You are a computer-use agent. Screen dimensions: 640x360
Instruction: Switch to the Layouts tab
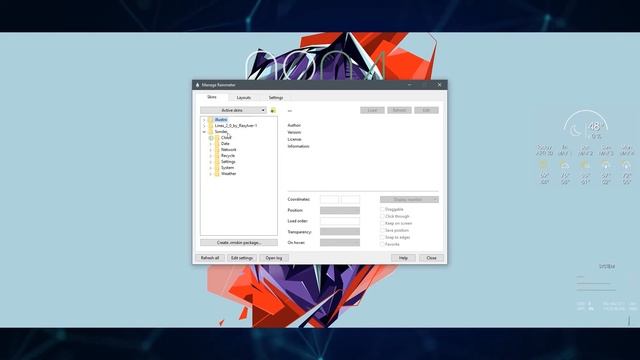[x=244, y=98]
